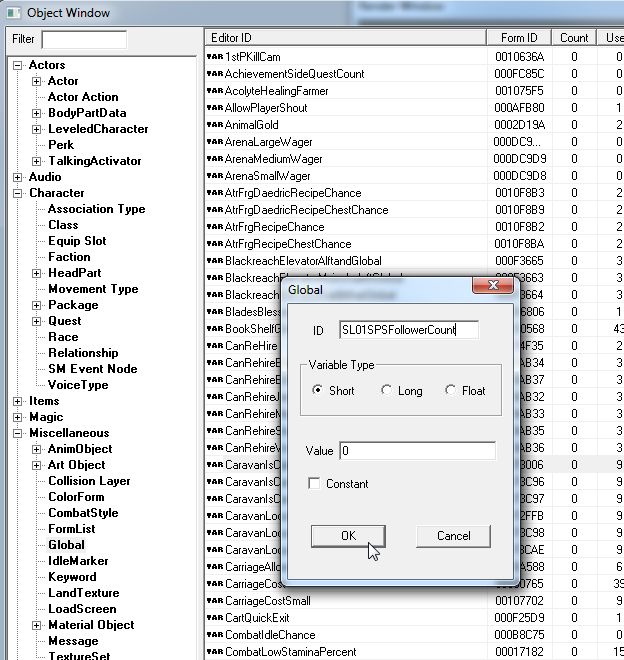Select the Equip Slot tree item
The height and width of the screenshot is (660, 624).
tap(77, 241)
